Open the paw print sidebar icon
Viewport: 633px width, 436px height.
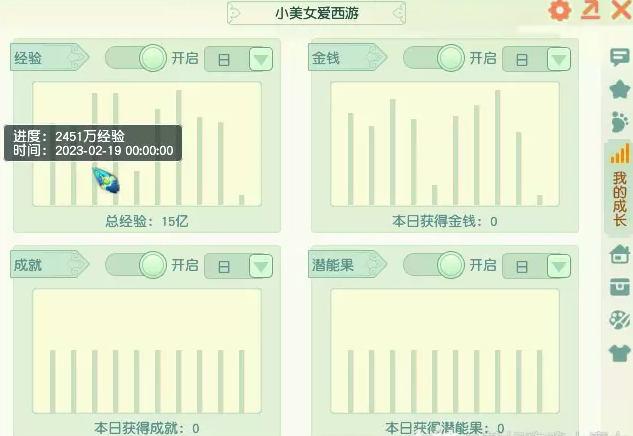click(620, 122)
